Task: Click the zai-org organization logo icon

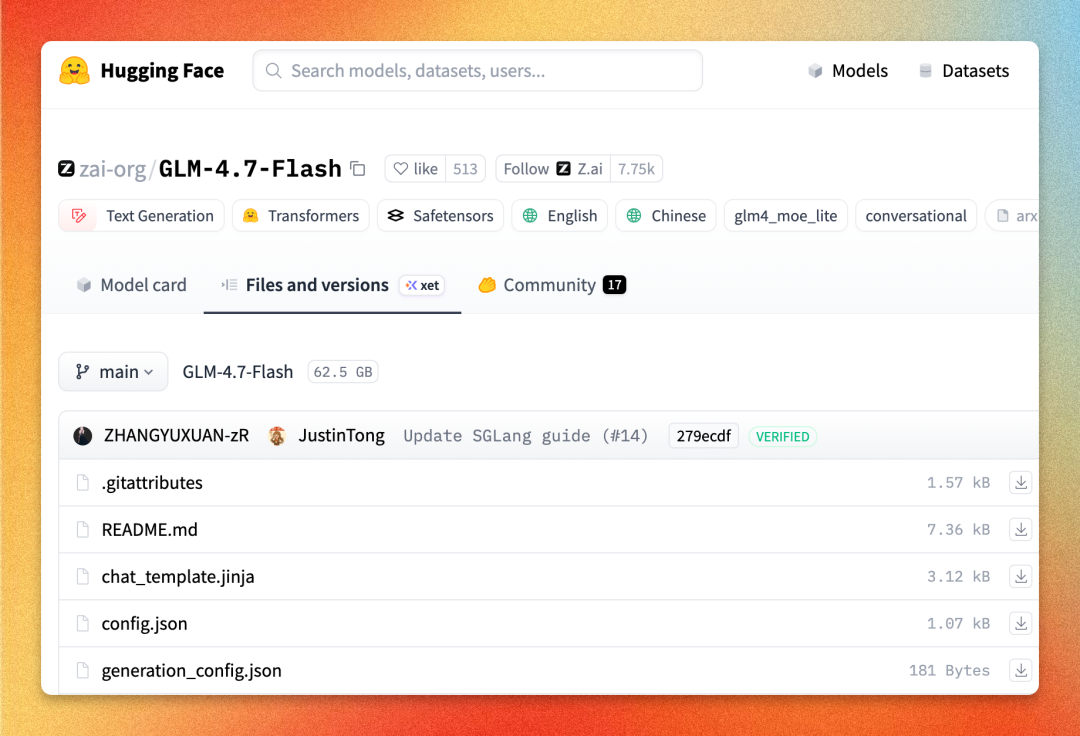Action: tap(66, 169)
